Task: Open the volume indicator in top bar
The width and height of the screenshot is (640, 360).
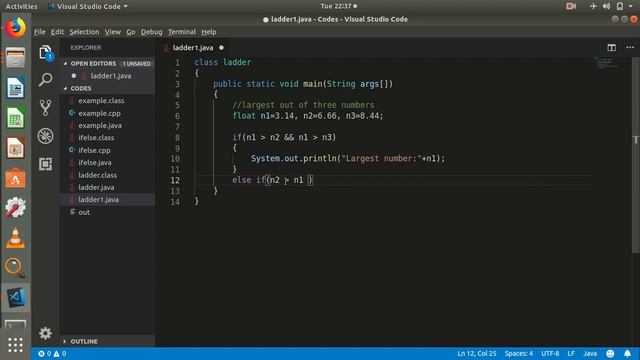Action: coord(607,6)
